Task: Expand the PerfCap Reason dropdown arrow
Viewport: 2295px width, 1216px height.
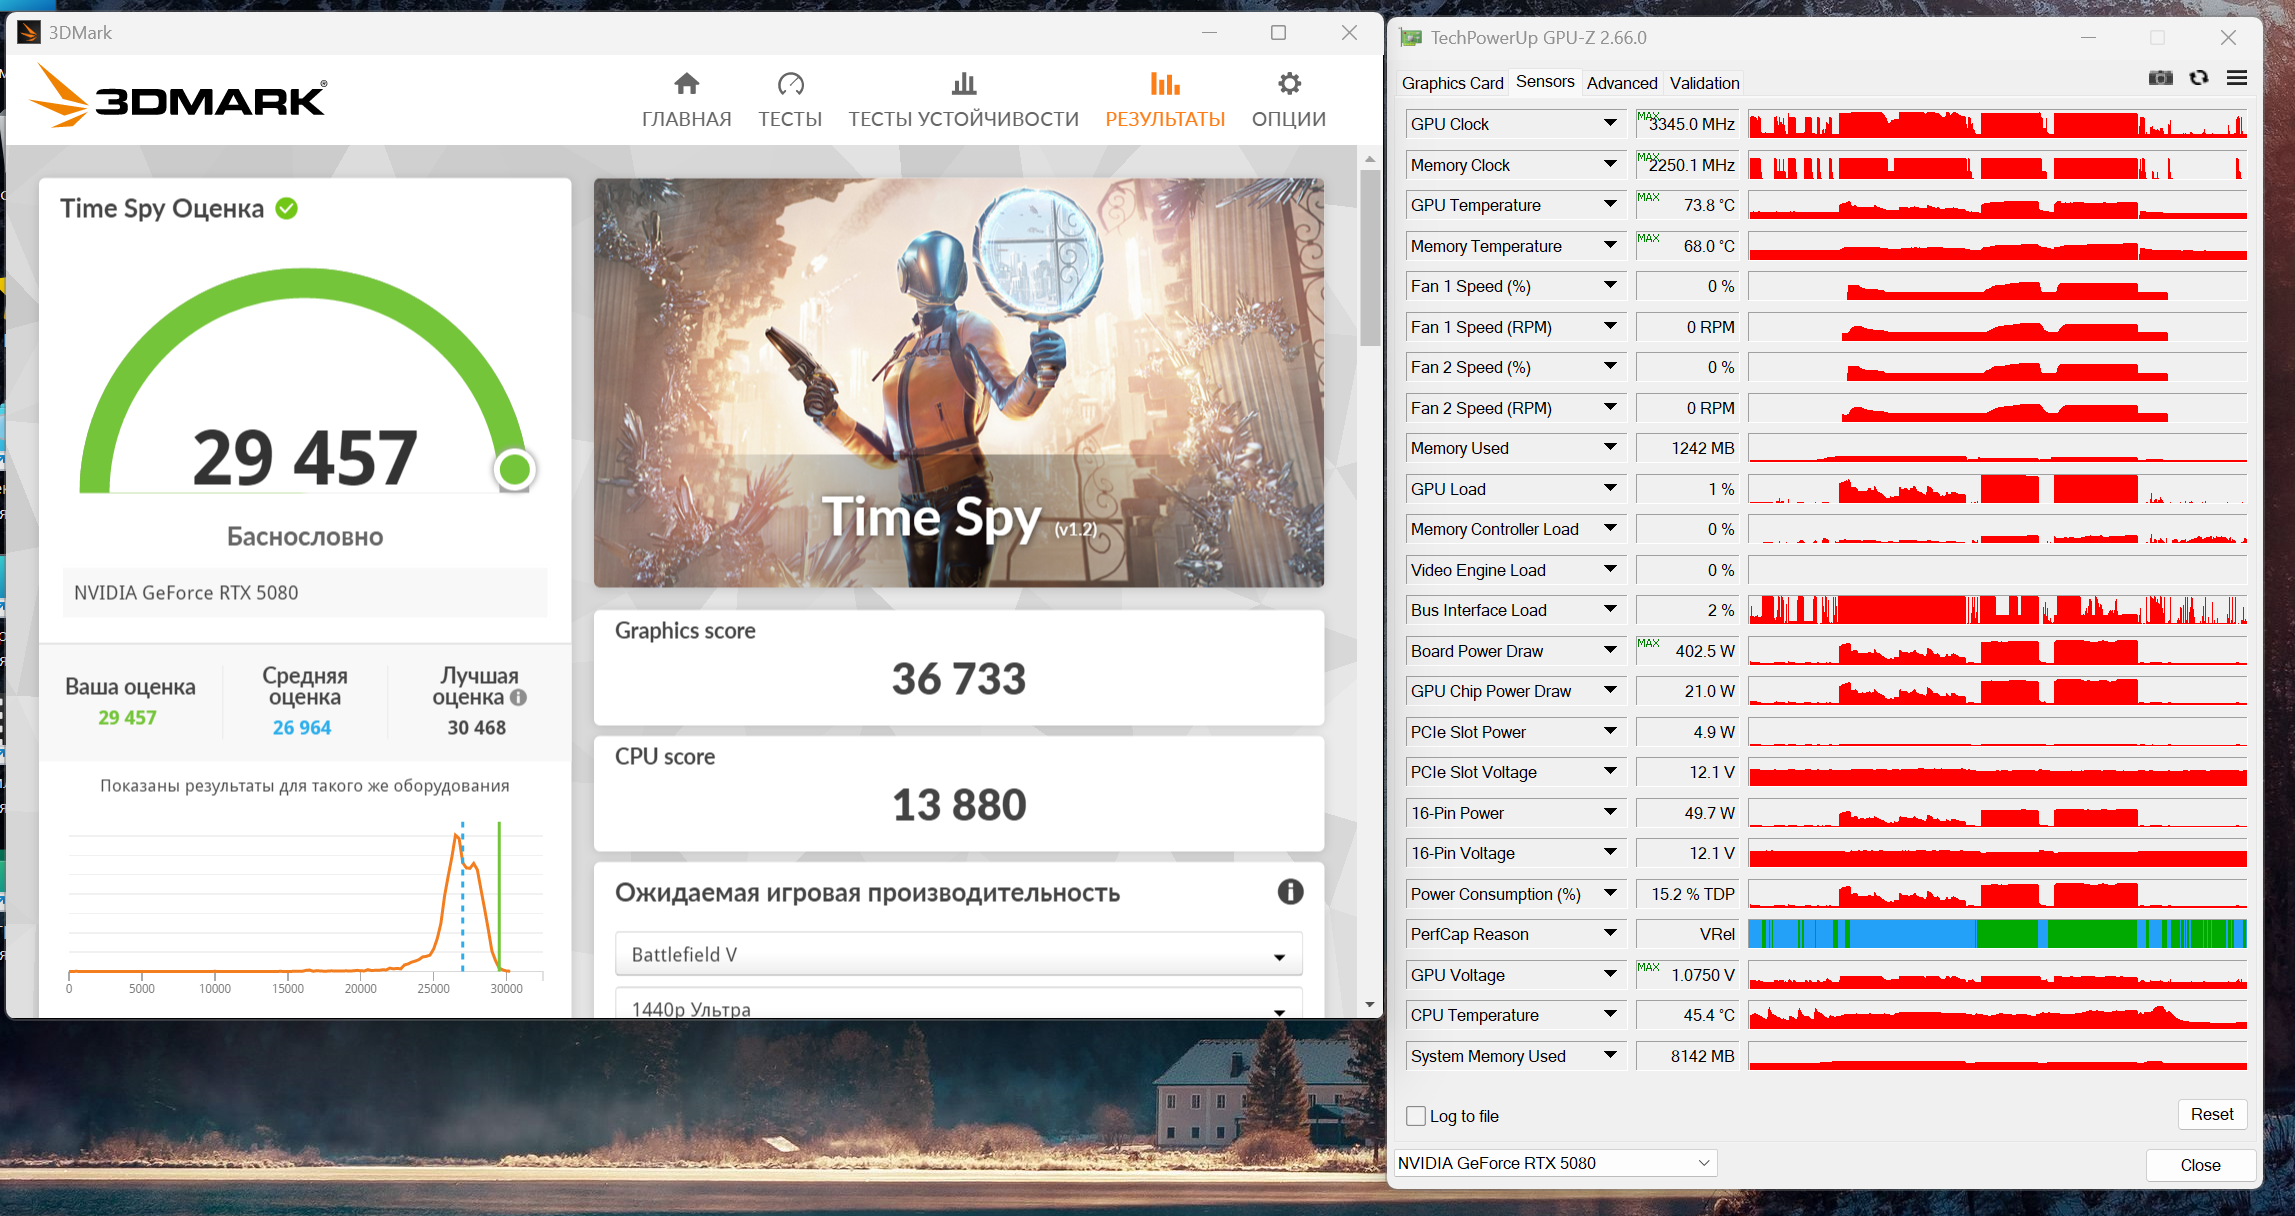Action: click(1610, 934)
